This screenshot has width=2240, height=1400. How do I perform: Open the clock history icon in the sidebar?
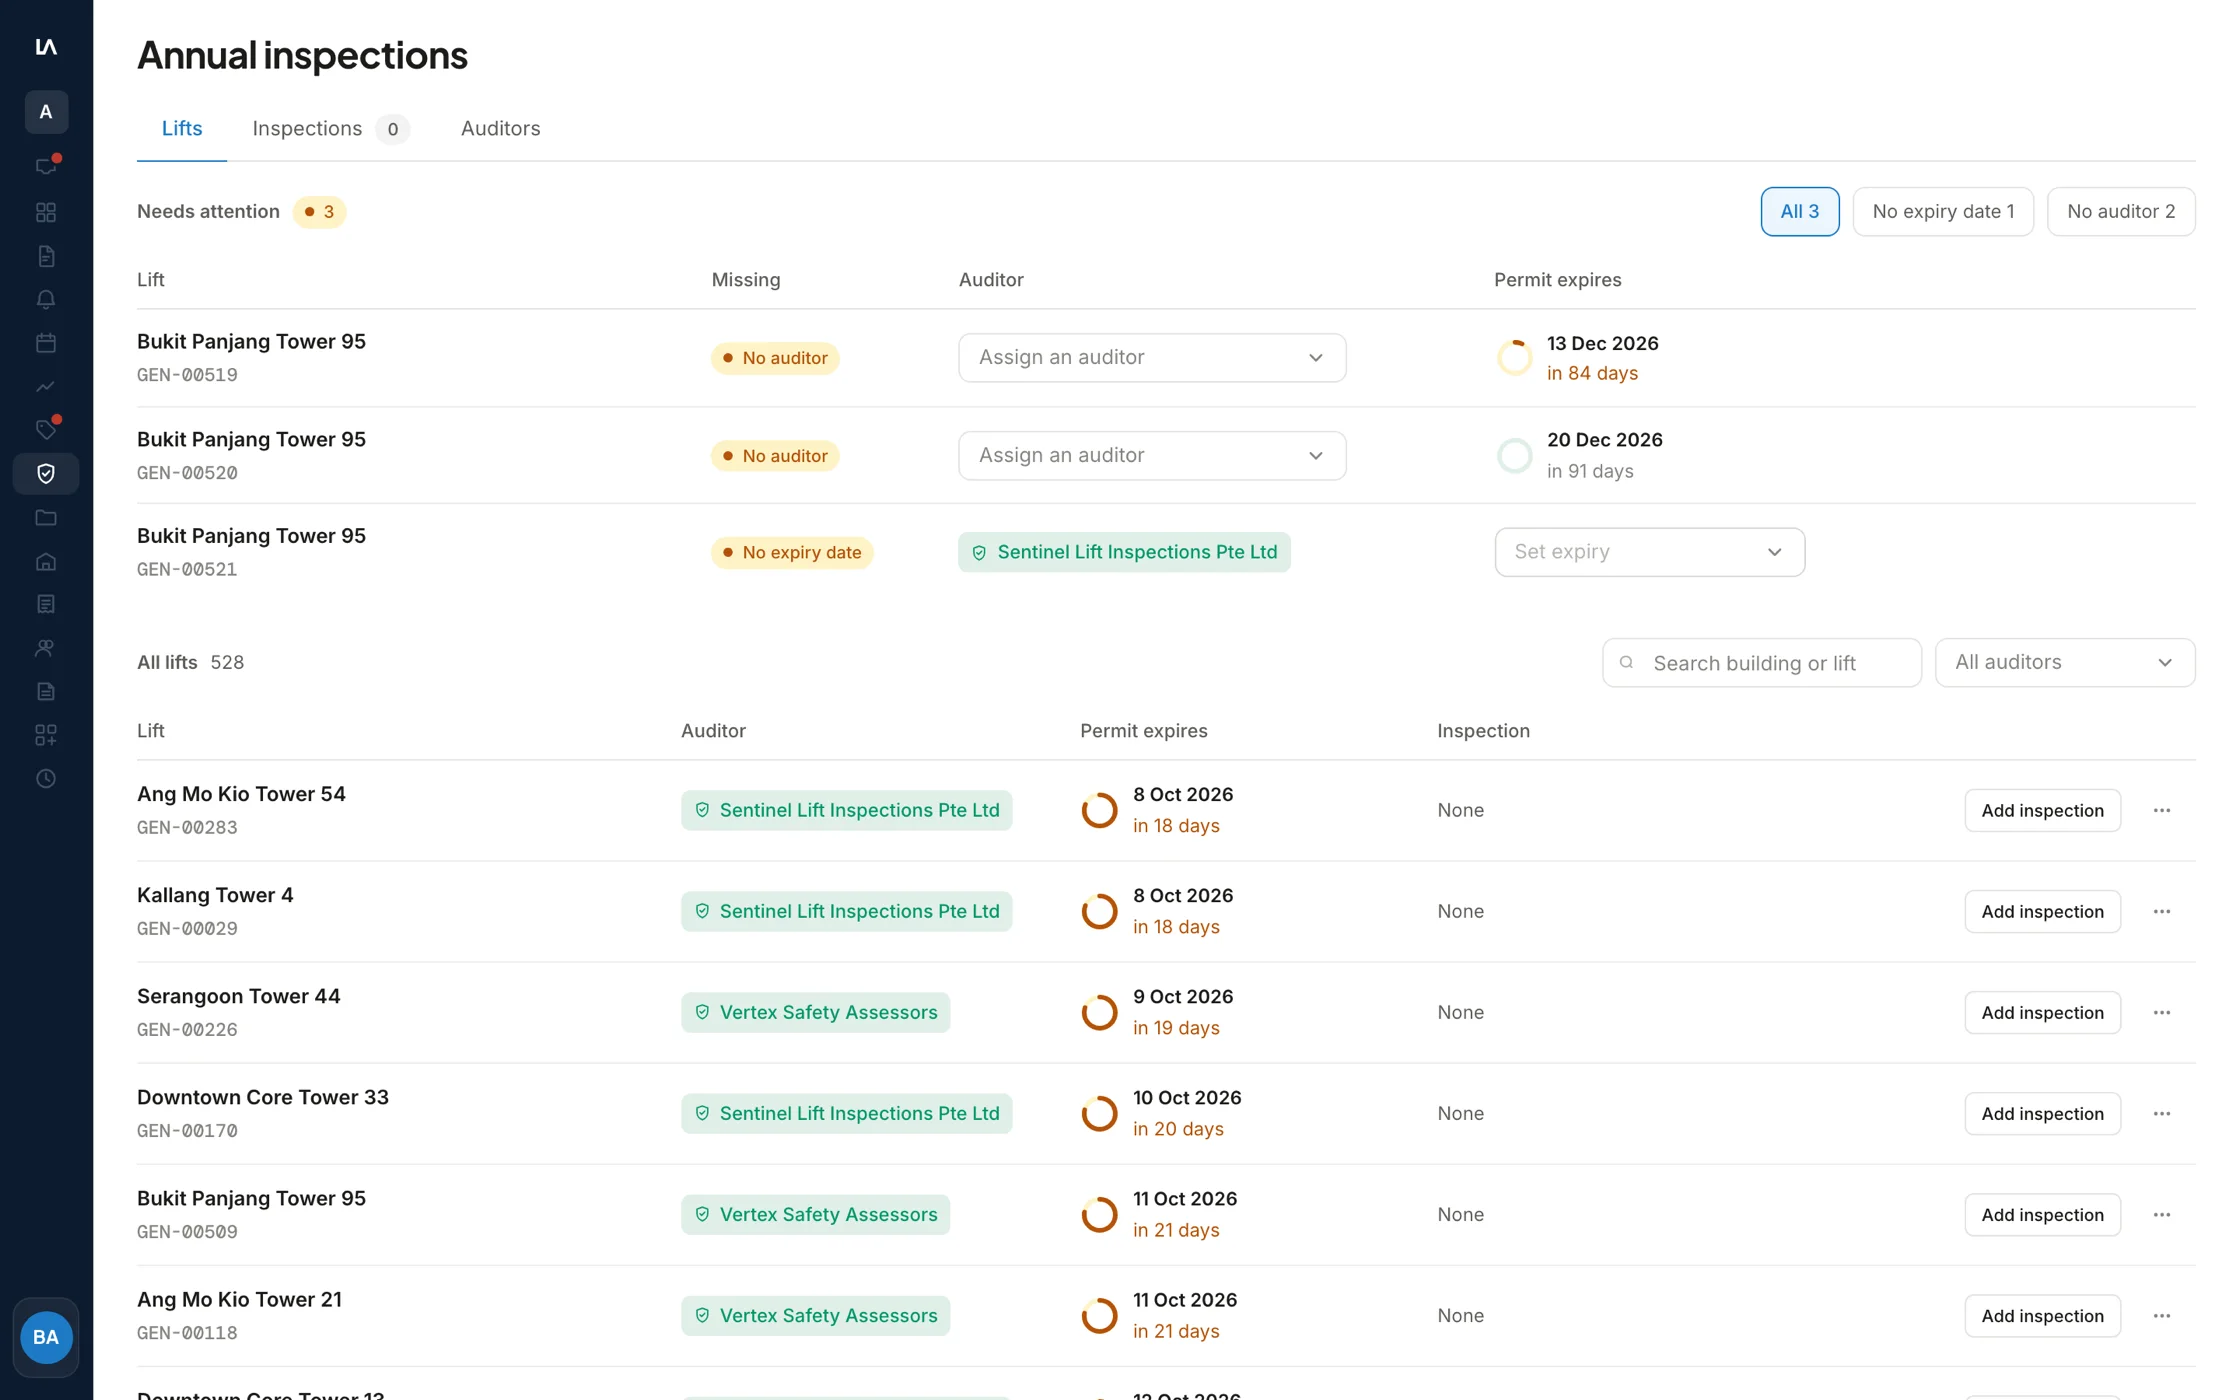(46, 778)
